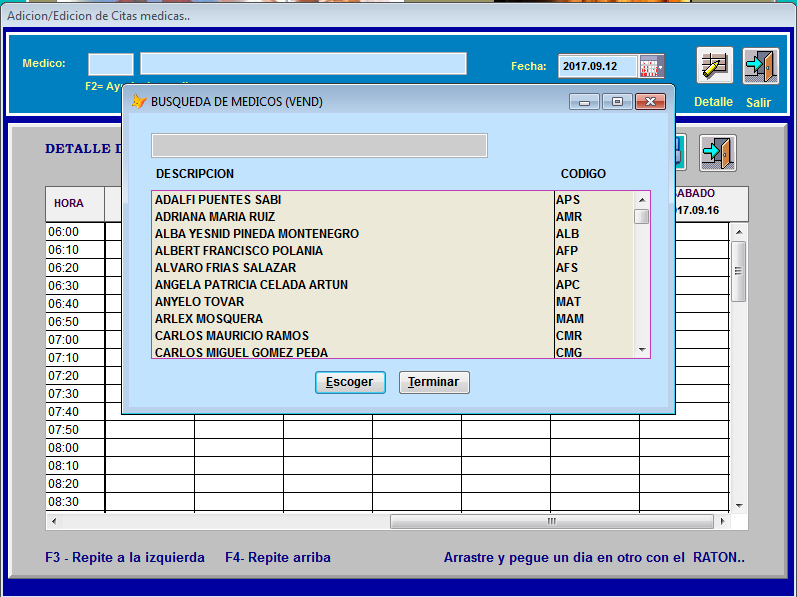This screenshot has height=597, width=797.
Task: Click the schedule grid vertical scroll down arrow
Action: coord(739,506)
